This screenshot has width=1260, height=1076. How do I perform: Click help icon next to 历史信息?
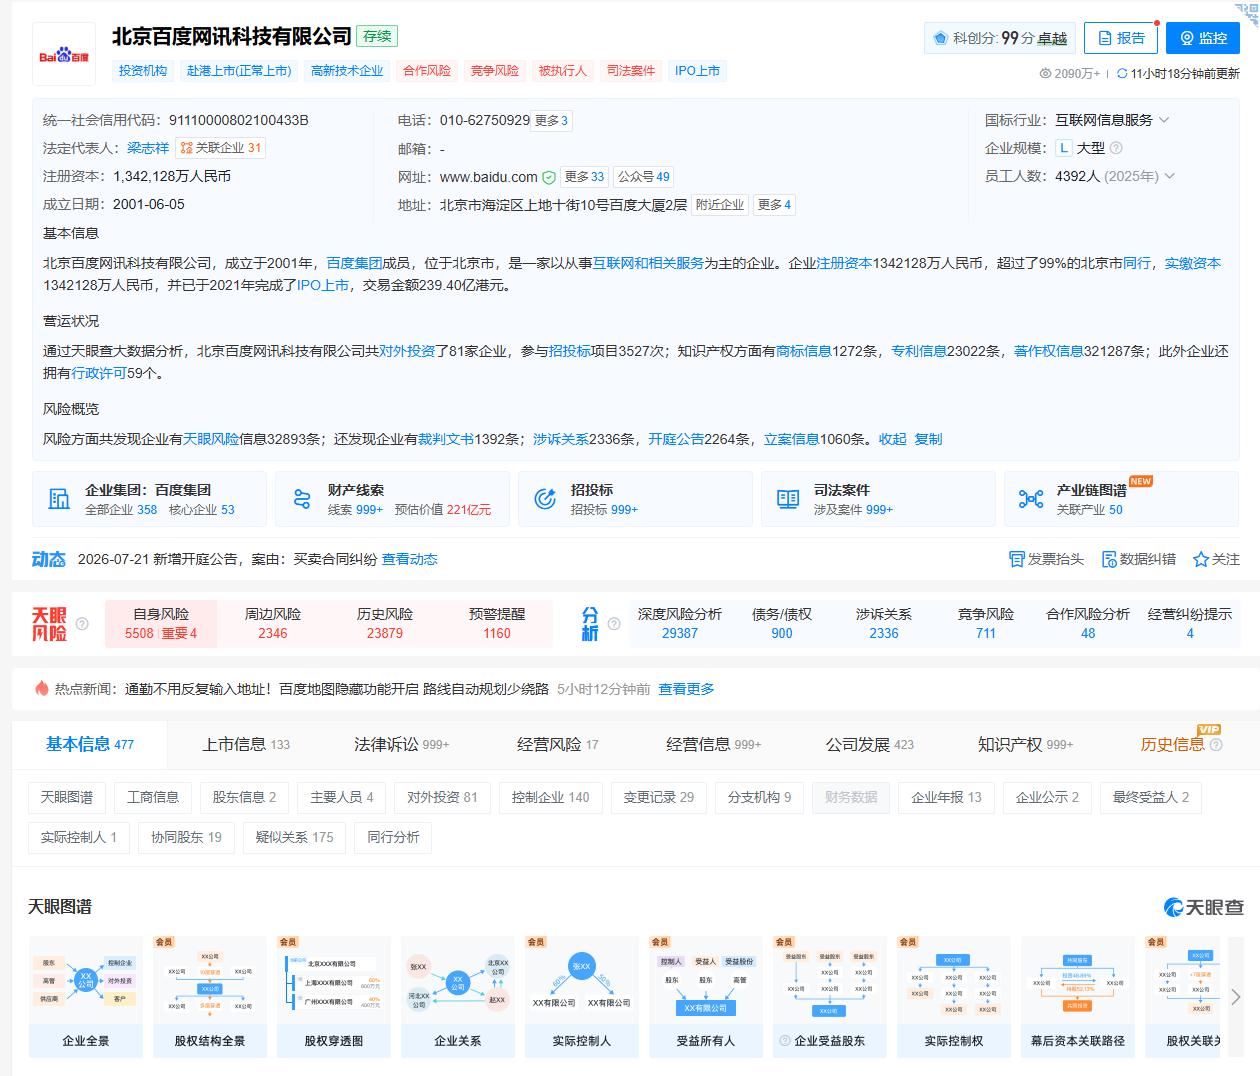pyautogui.click(x=1216, y=745)
